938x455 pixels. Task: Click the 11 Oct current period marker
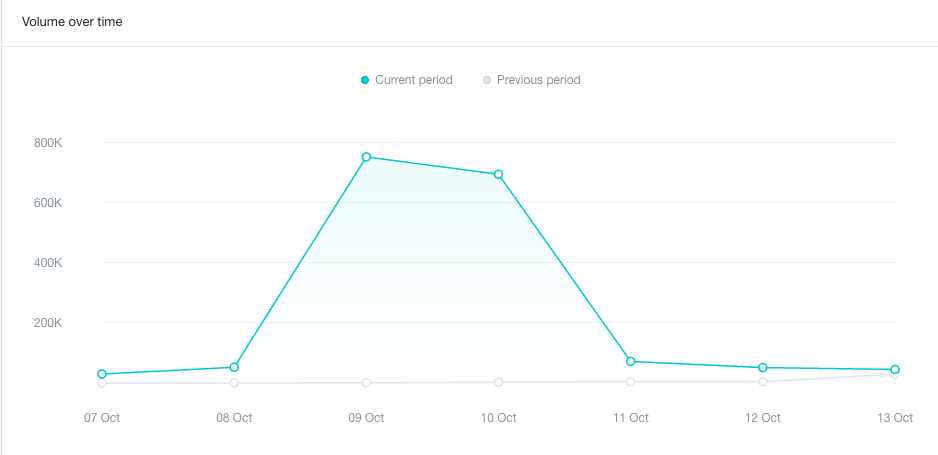631,362
